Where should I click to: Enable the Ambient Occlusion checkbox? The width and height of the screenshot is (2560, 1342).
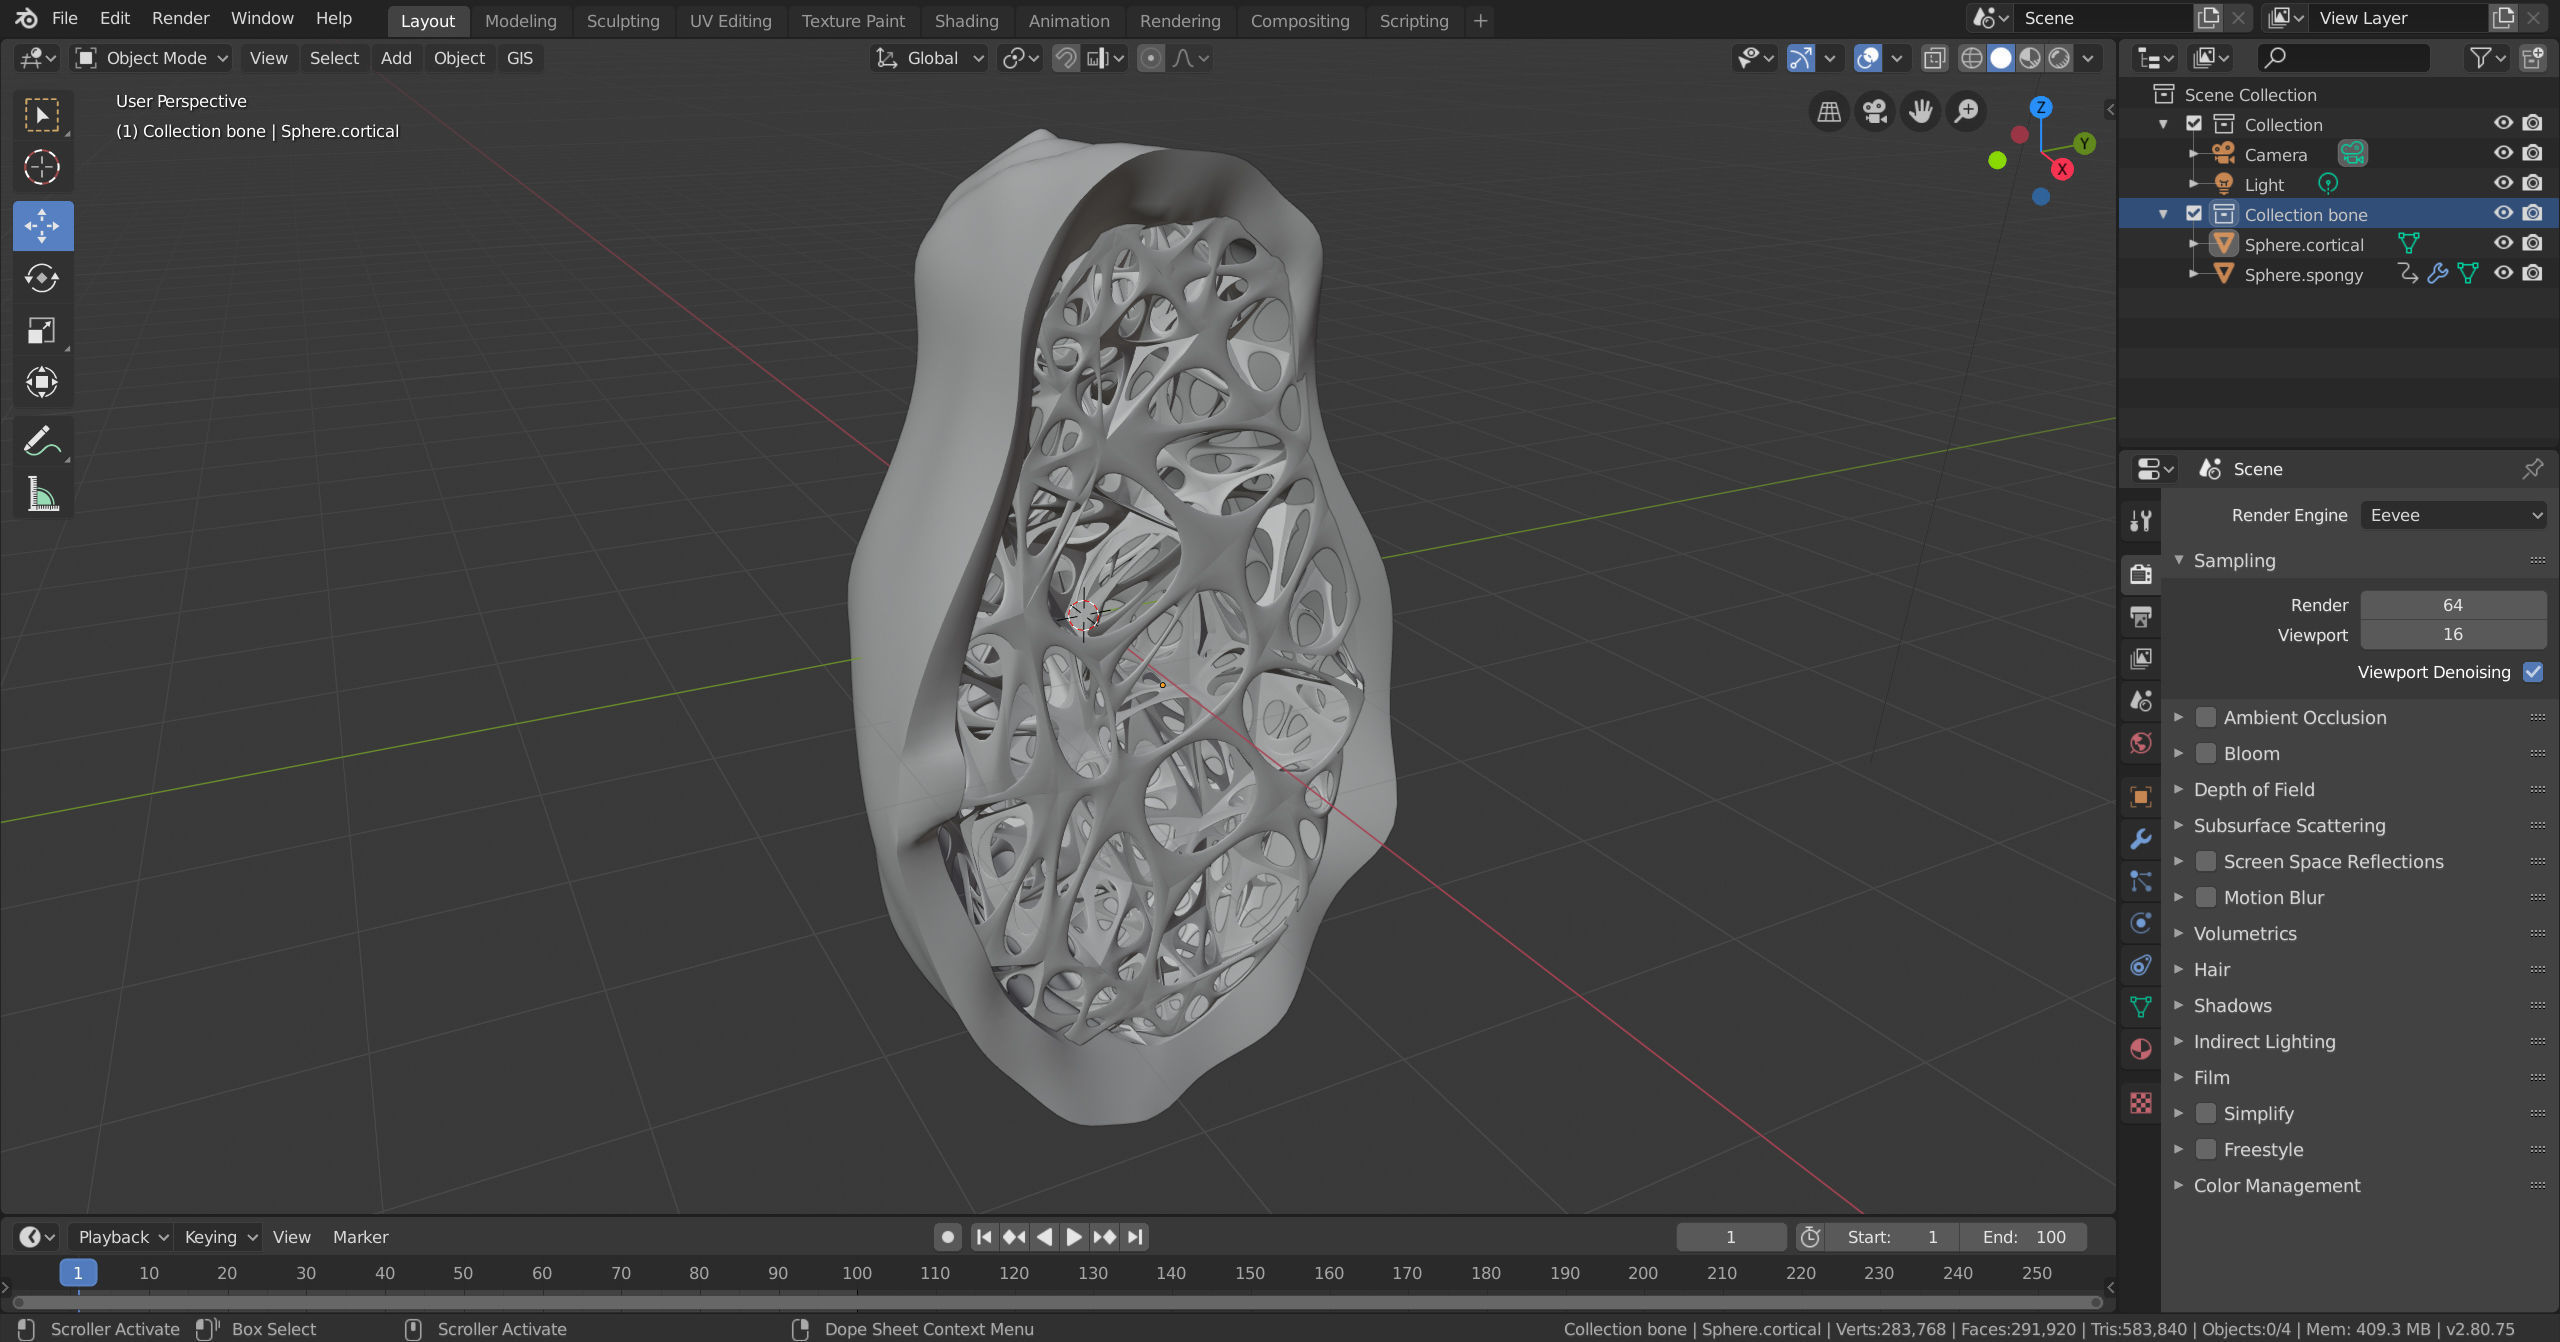click(x=2206, y=717)
